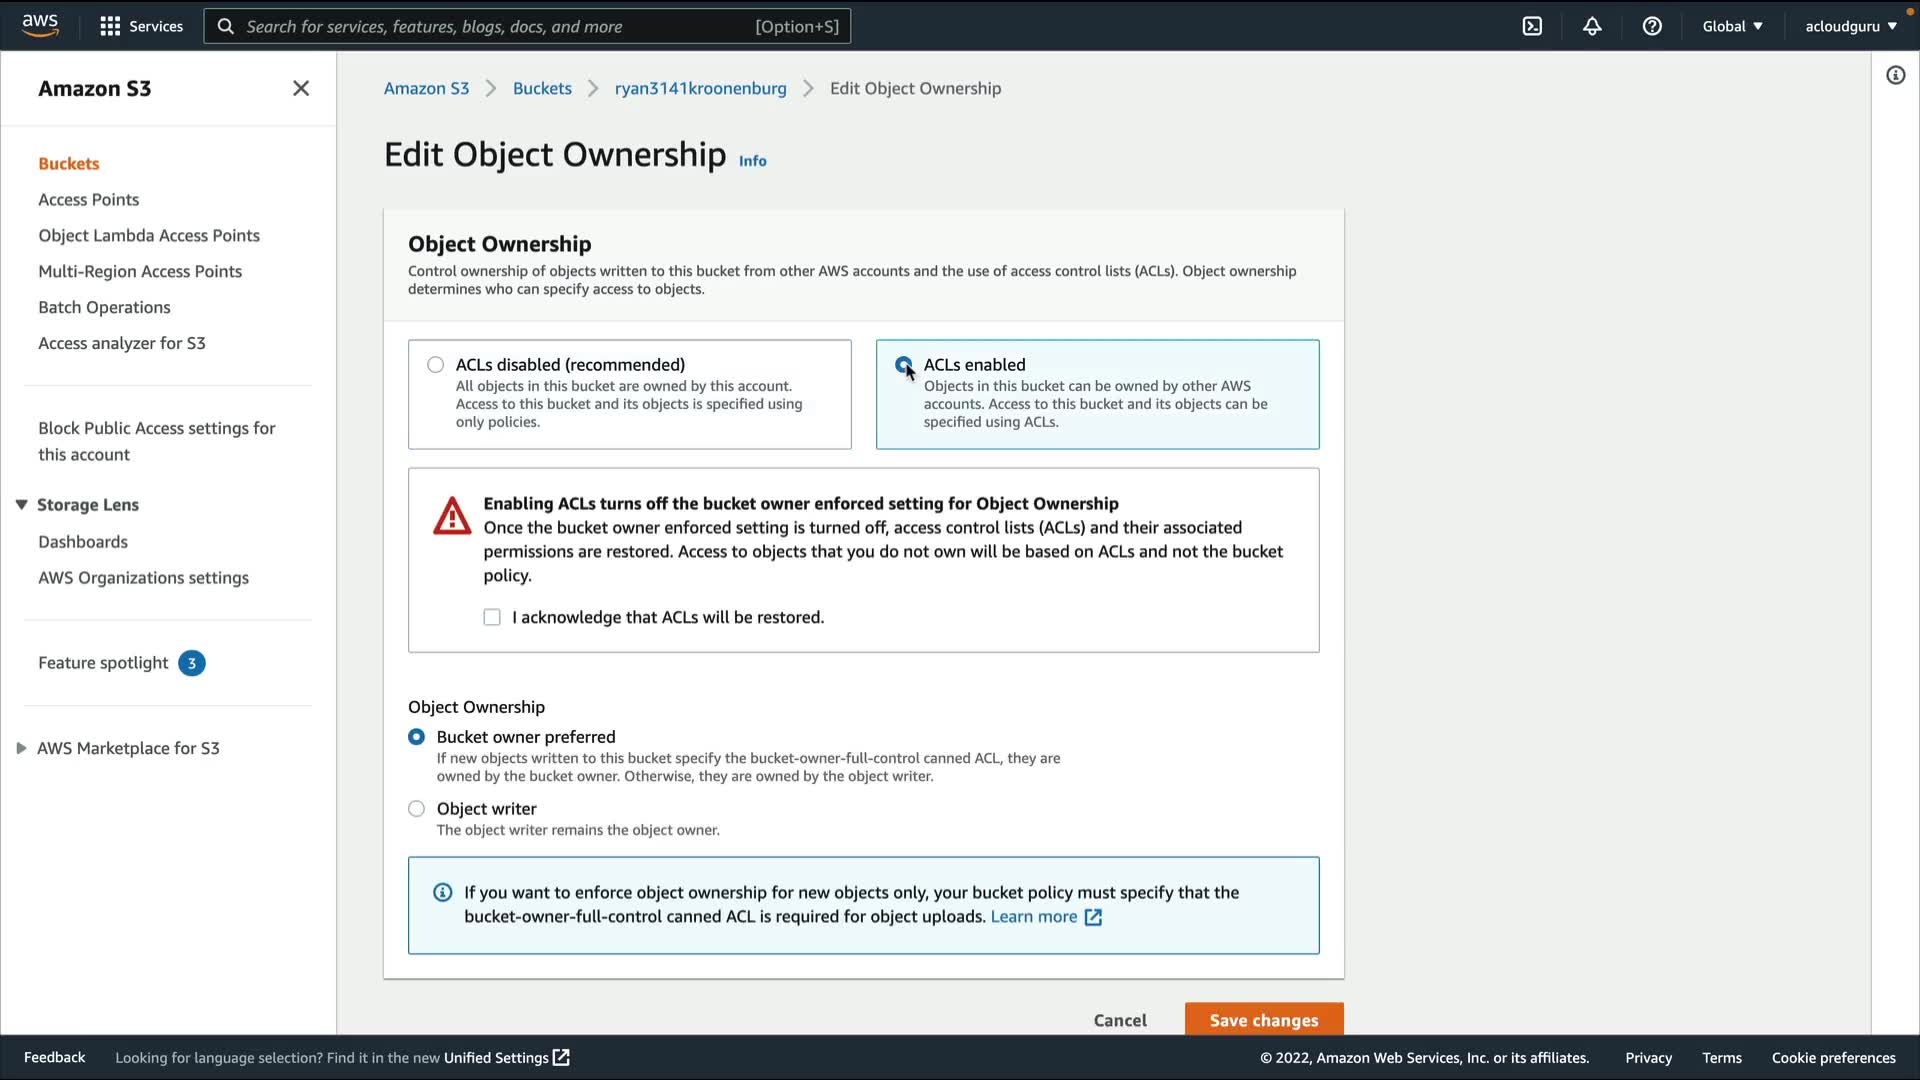Open AWS CloudShell icon in top bar
This screenshot has width=1920, height=1080.
1532,27
